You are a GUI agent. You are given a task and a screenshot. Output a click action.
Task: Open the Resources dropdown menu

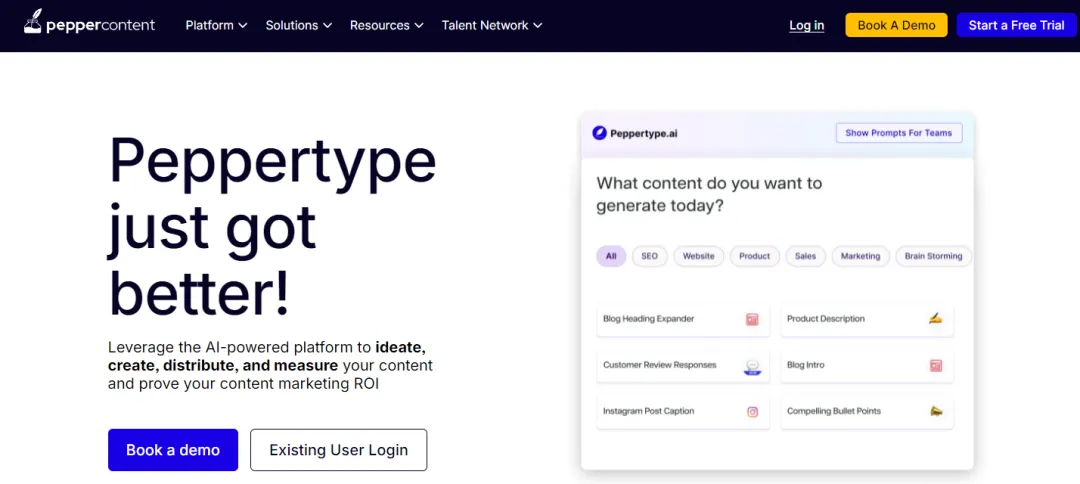386,25
